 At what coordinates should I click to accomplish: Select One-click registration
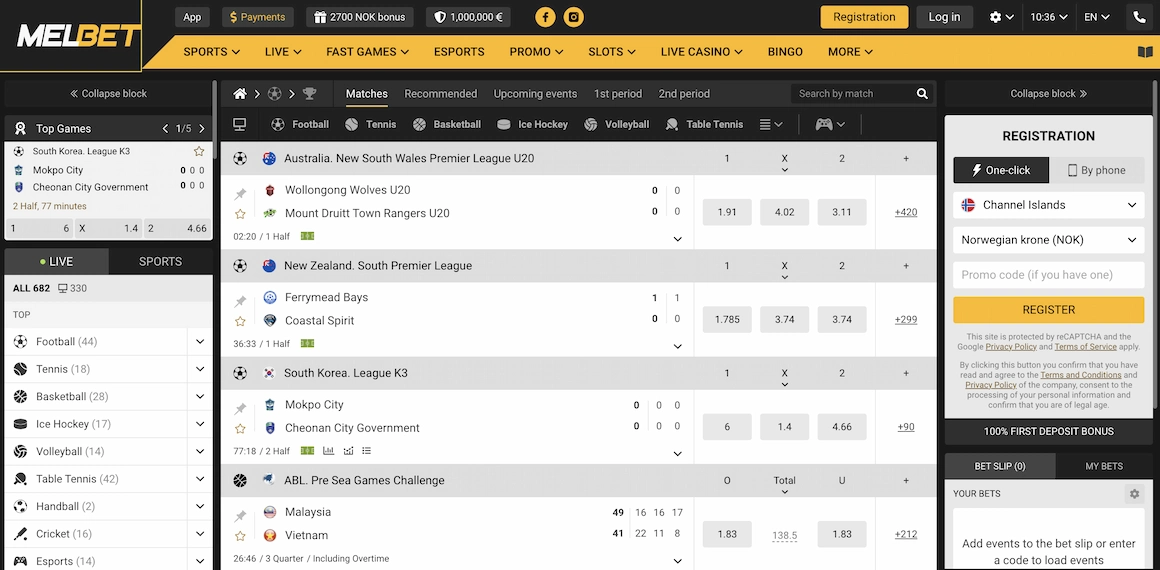1001,170
